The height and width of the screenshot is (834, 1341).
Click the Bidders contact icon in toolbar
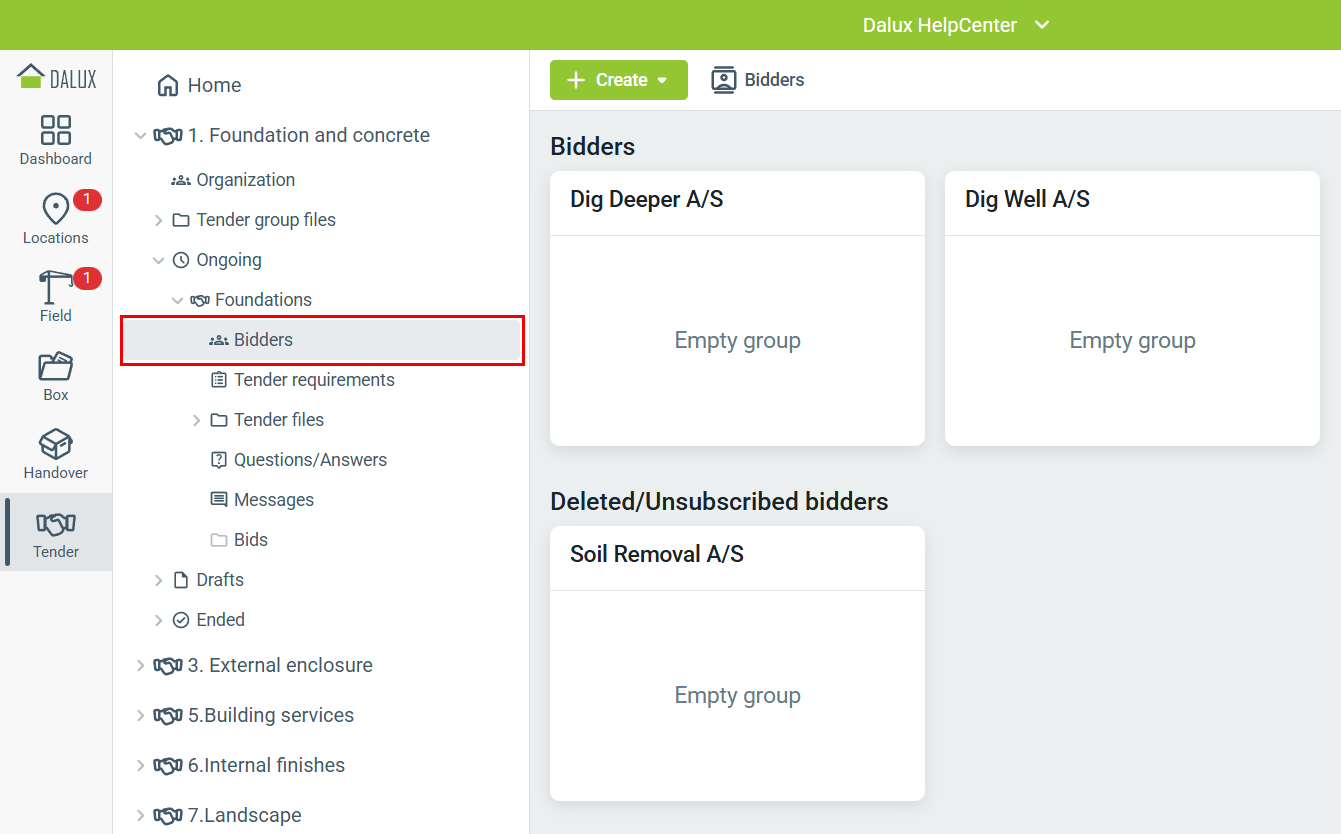click(x=724, y=80)
